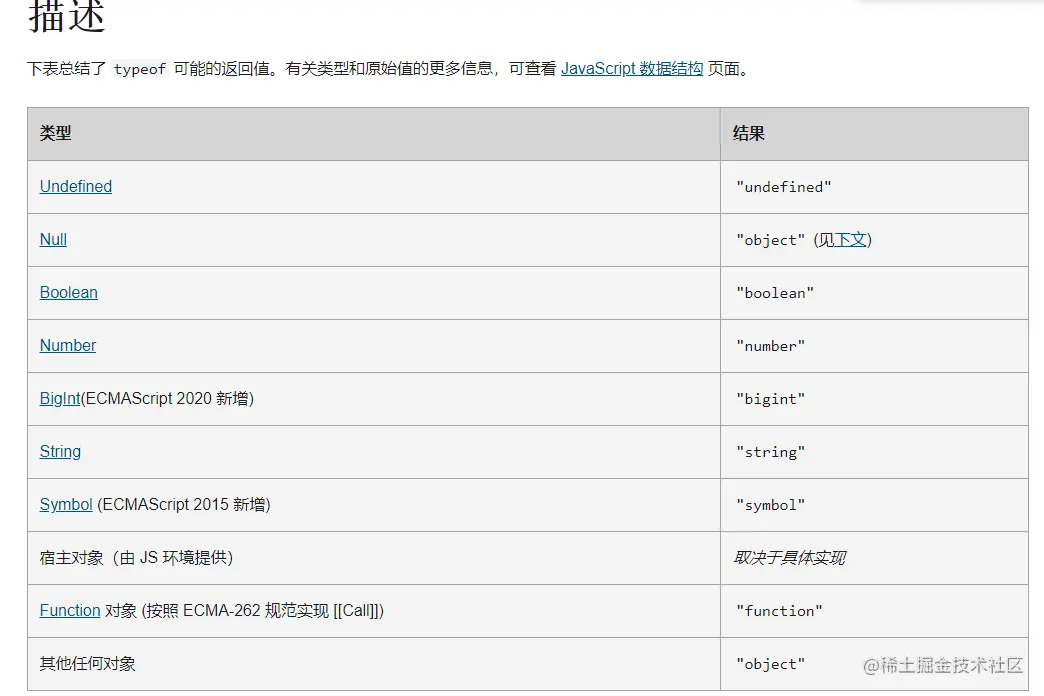Open the Symbol type link

(x=66, y=504)
